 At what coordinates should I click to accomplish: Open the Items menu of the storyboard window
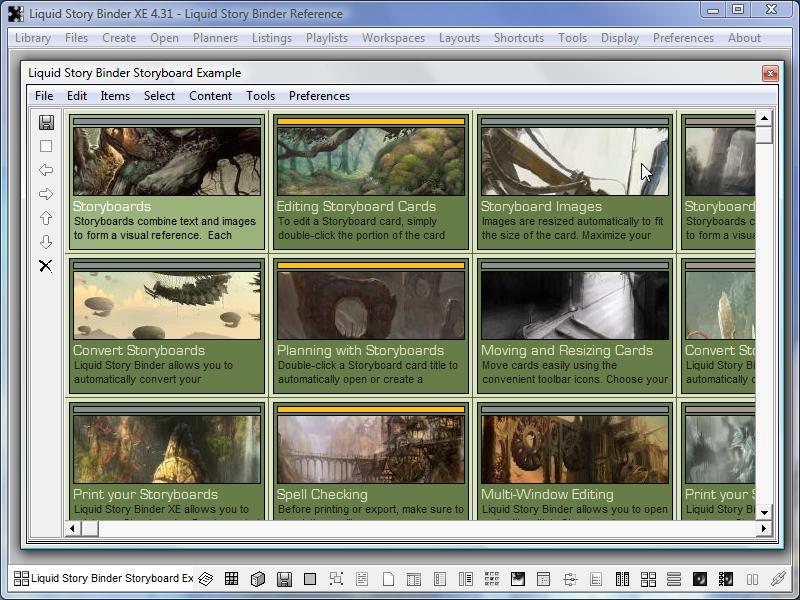coord(115,96)
